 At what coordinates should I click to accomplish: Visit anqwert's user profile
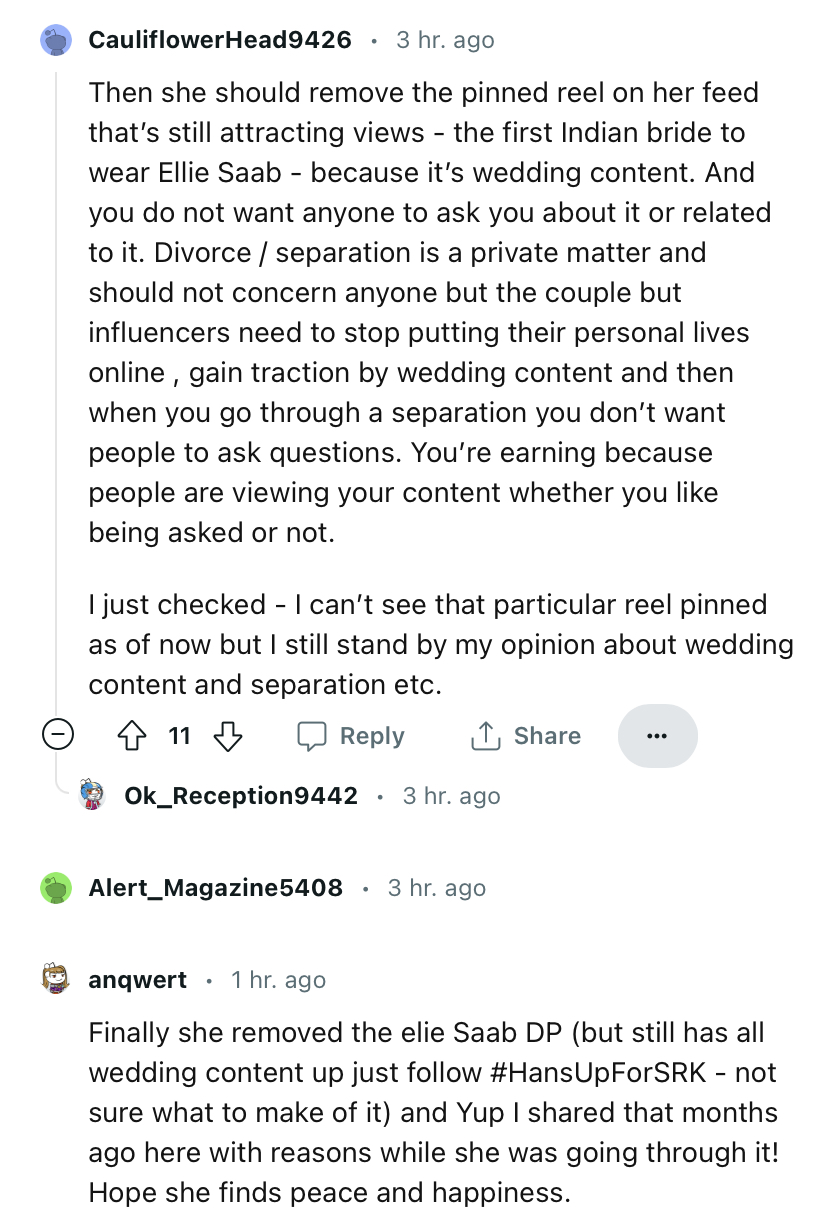point(137,980)
